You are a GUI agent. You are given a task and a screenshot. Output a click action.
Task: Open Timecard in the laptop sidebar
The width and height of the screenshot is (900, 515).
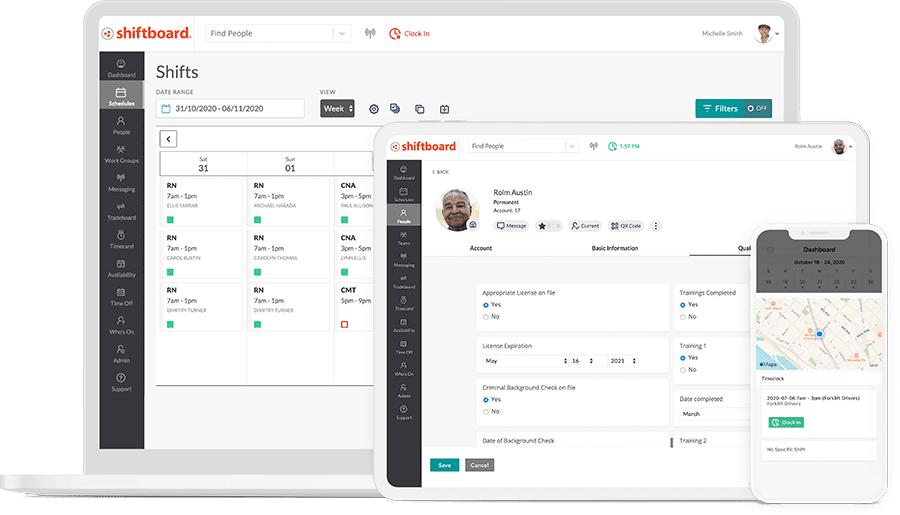point(121,239)
